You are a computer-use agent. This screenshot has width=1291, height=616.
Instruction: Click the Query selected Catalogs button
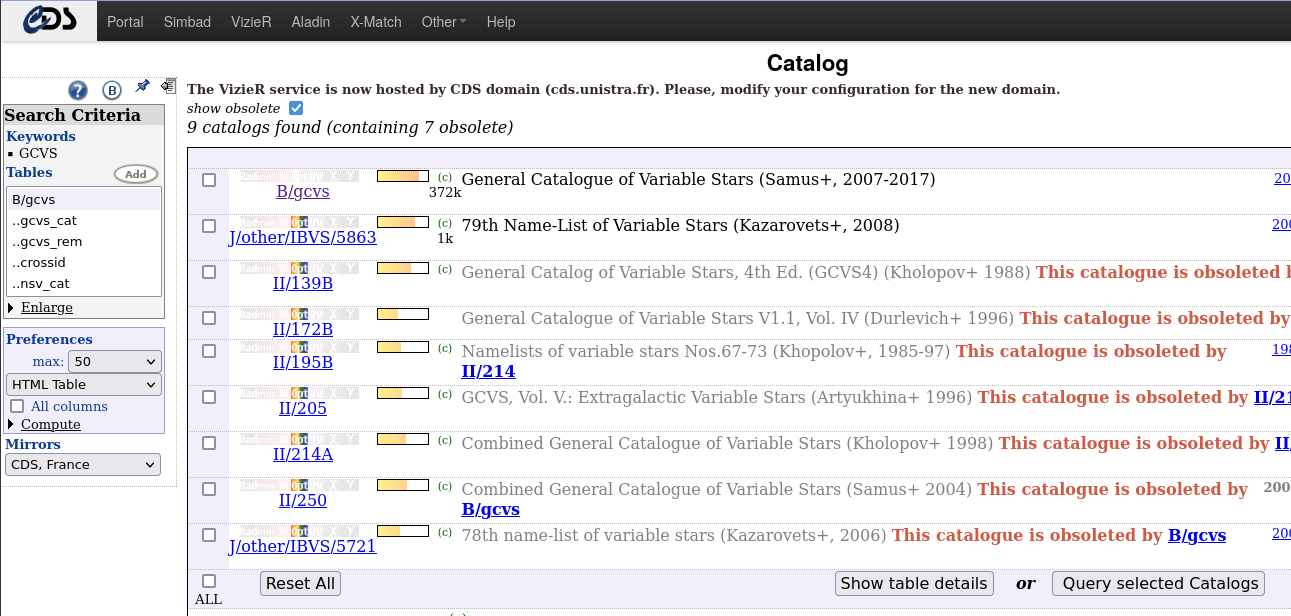(x=1158, y=583)
